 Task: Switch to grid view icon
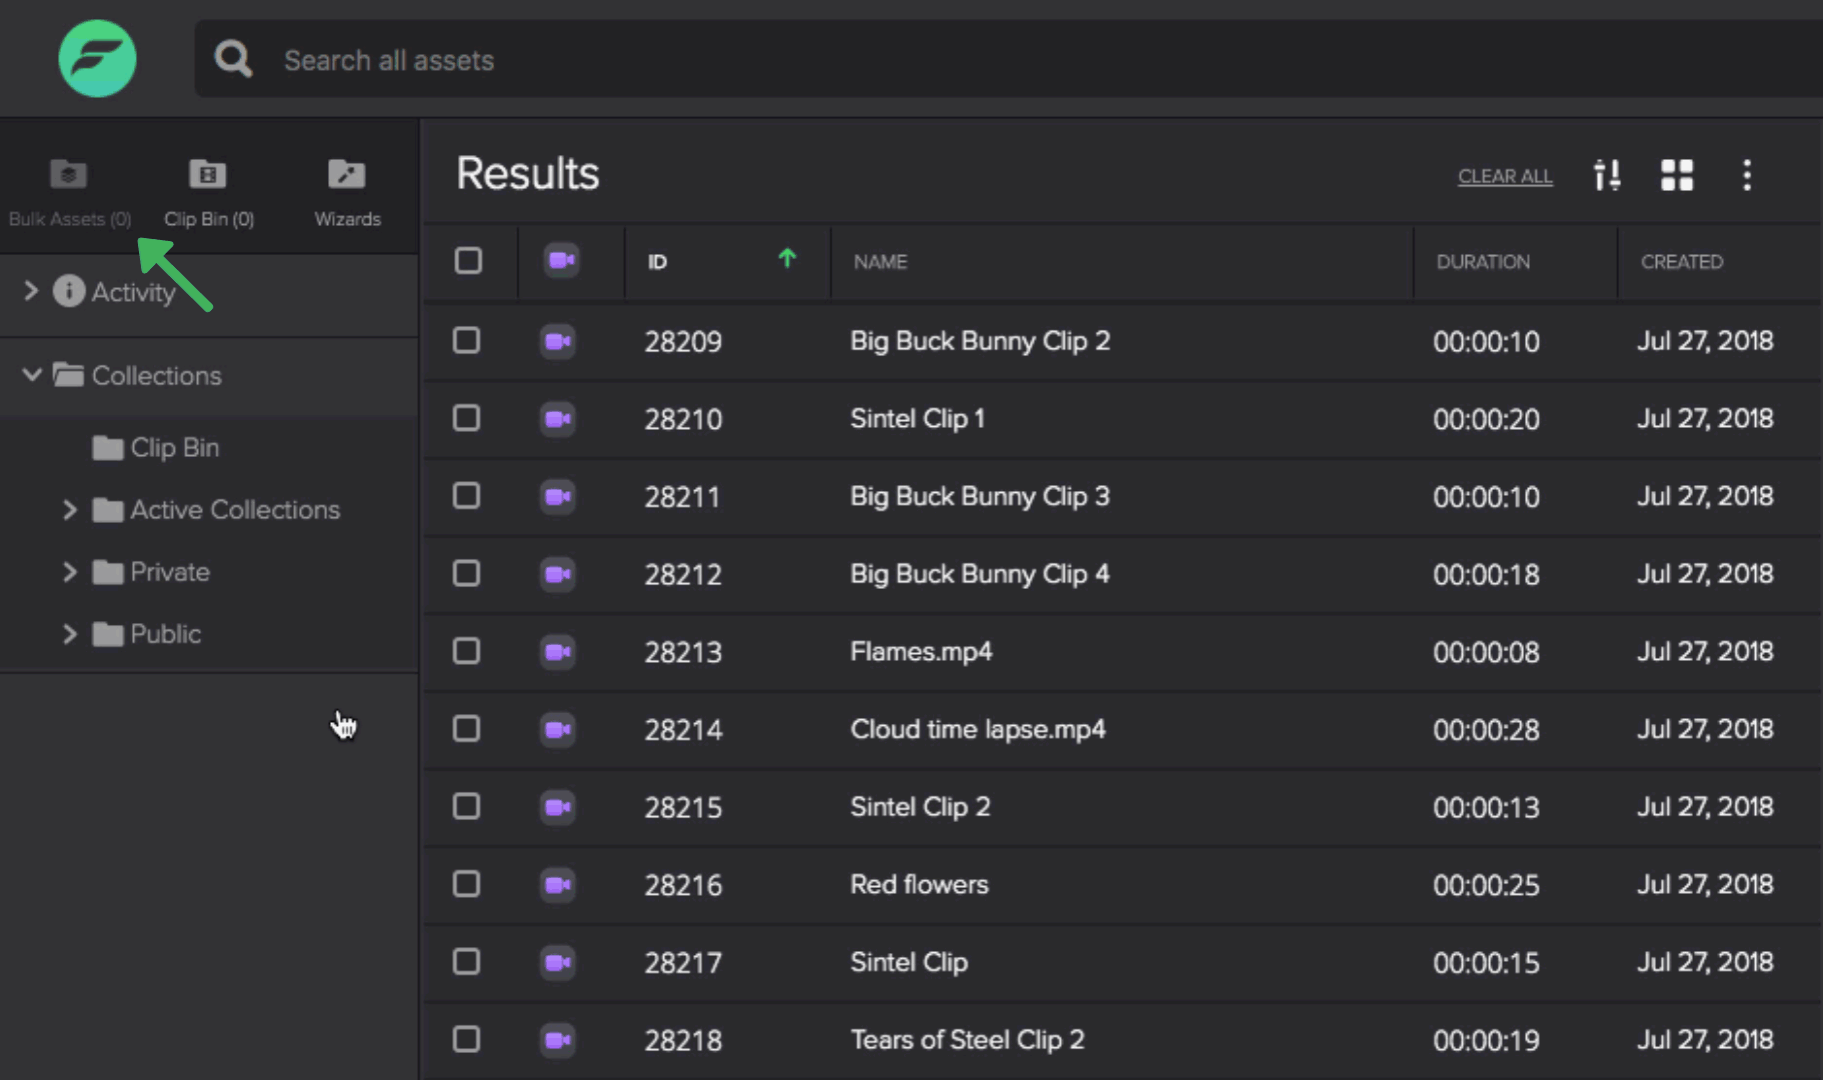1677,175
